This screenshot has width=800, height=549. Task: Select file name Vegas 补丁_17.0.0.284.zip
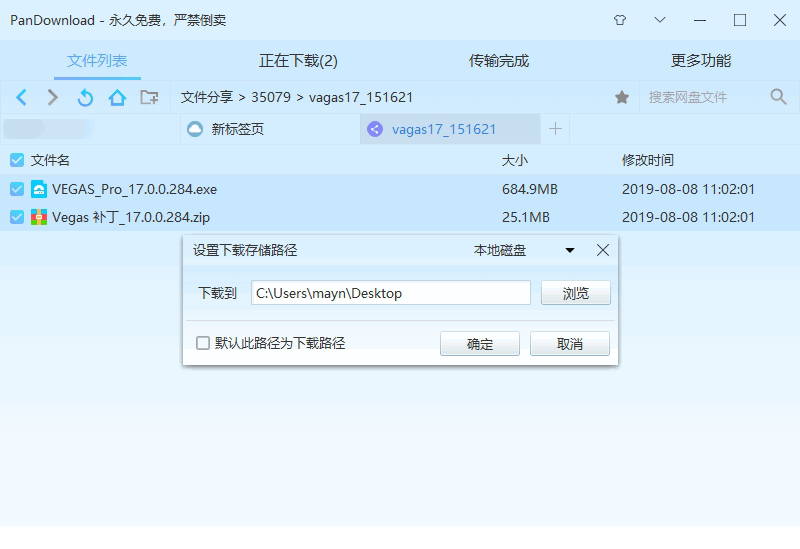(131, 217)
